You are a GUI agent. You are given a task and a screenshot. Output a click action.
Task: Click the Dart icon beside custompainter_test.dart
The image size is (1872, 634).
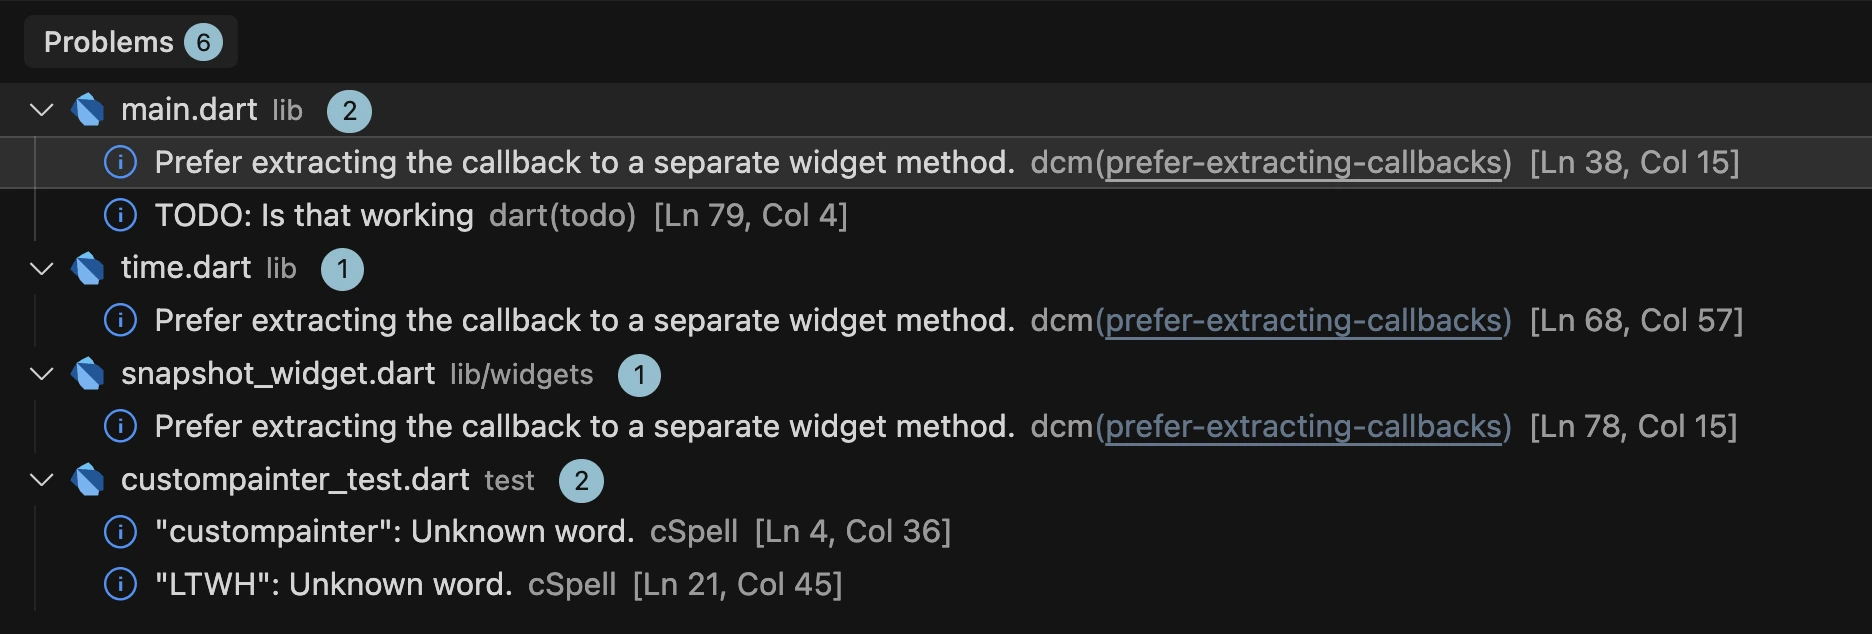(x=89, y=480)
